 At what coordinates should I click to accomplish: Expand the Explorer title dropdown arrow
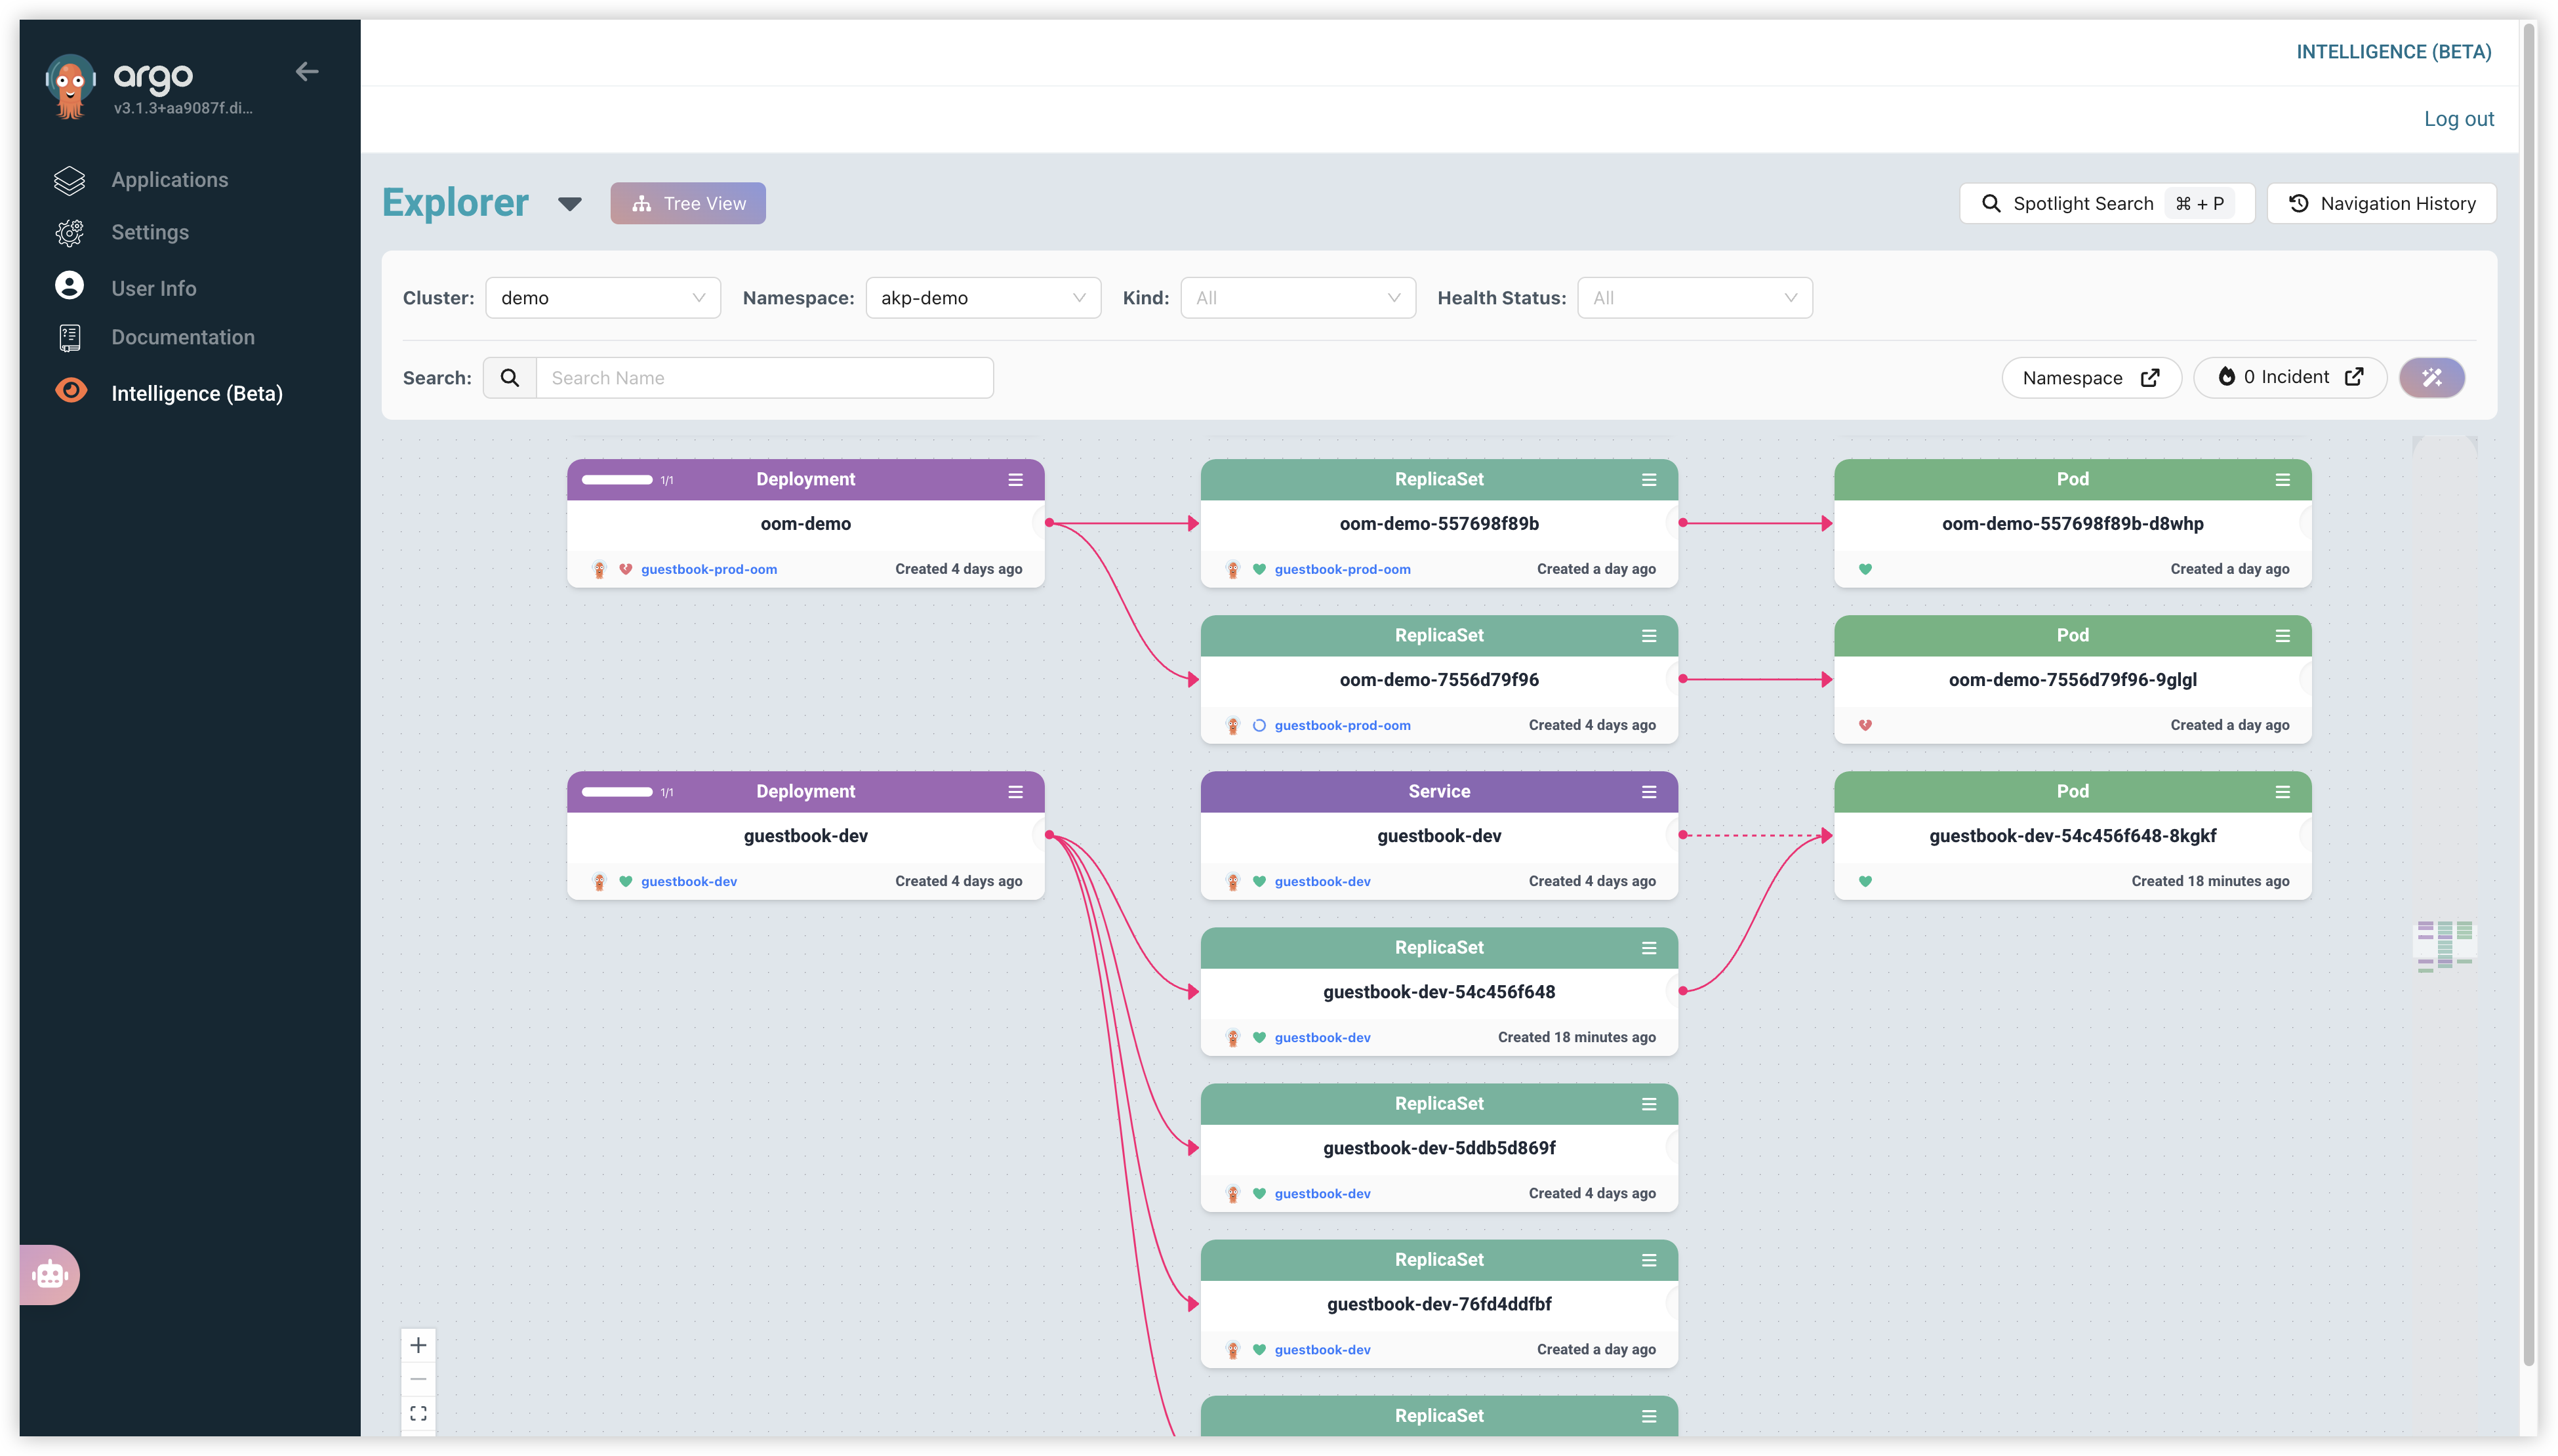tap(570, 204)
